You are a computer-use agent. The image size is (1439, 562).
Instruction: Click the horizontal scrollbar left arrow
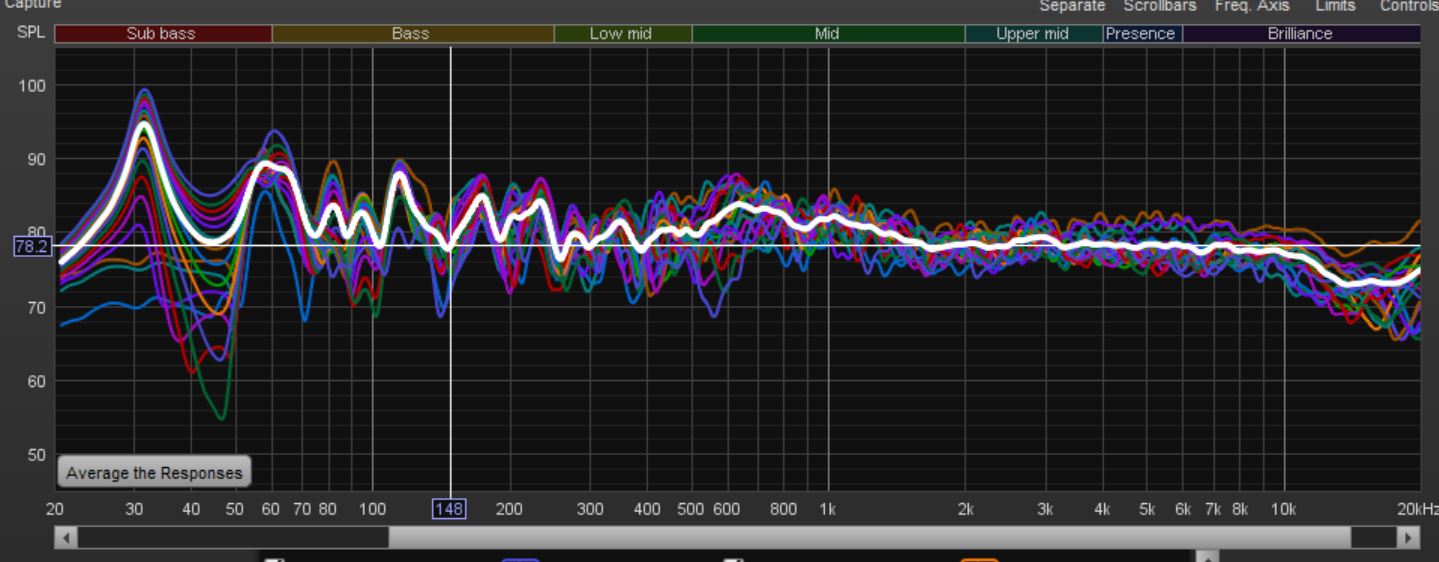tap(66, 538)
